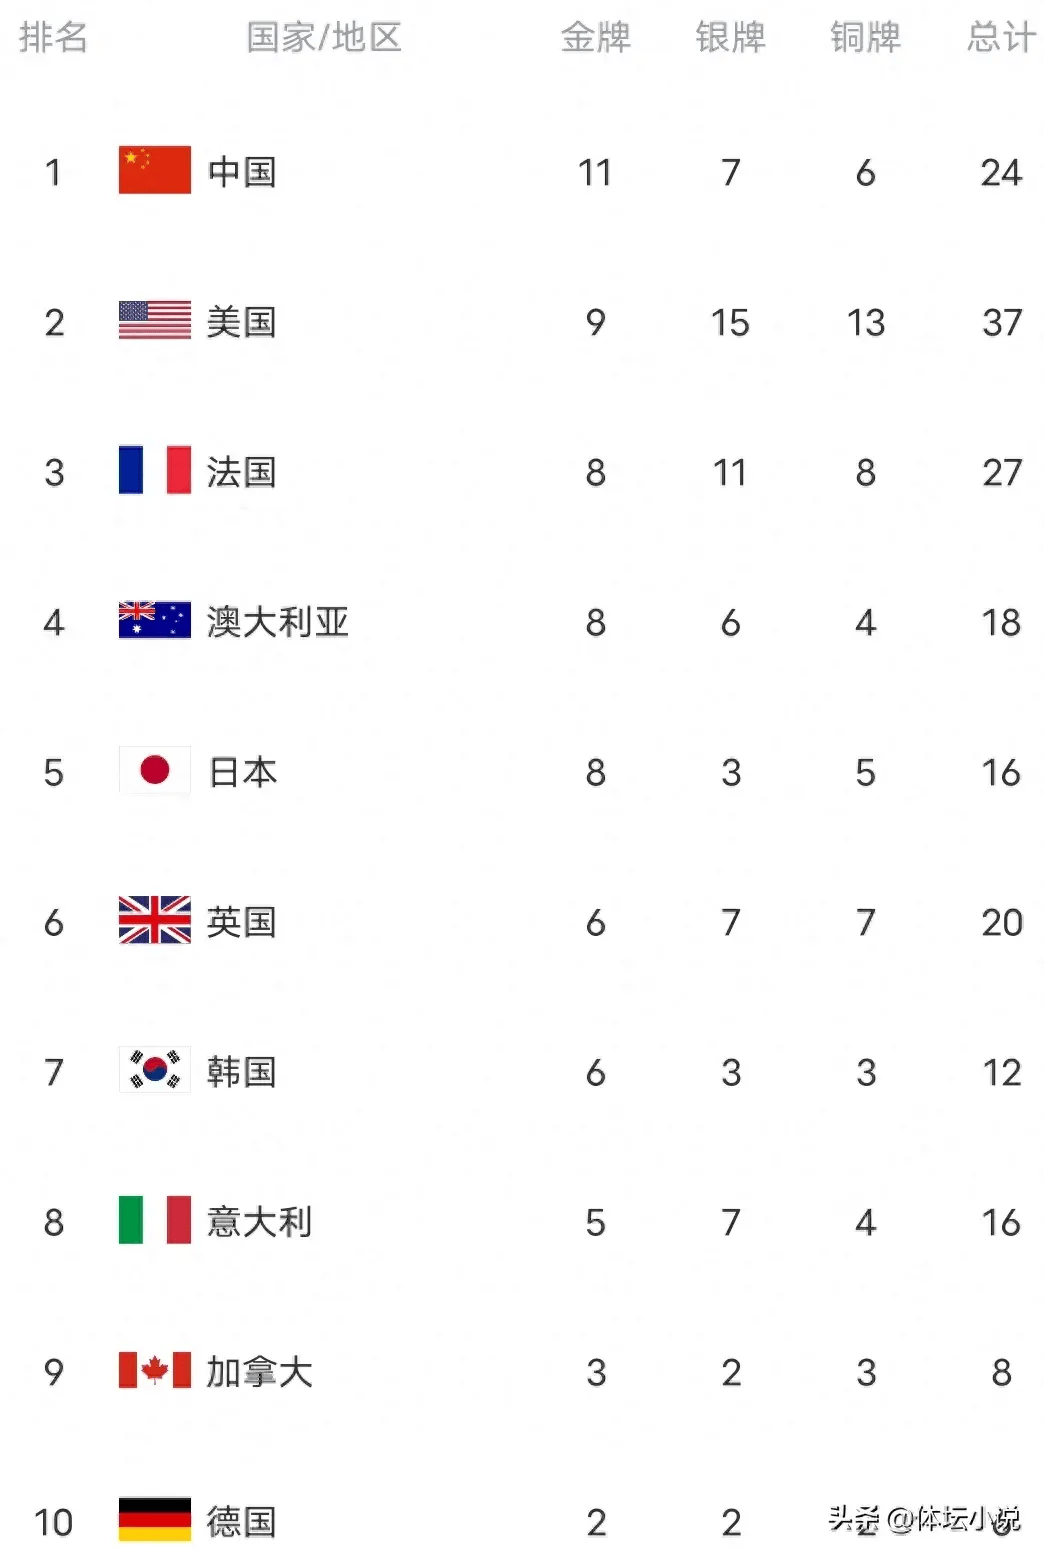Open the 中国 country name link
The height and width of the screenshot is (1555, 1044).
241,172
